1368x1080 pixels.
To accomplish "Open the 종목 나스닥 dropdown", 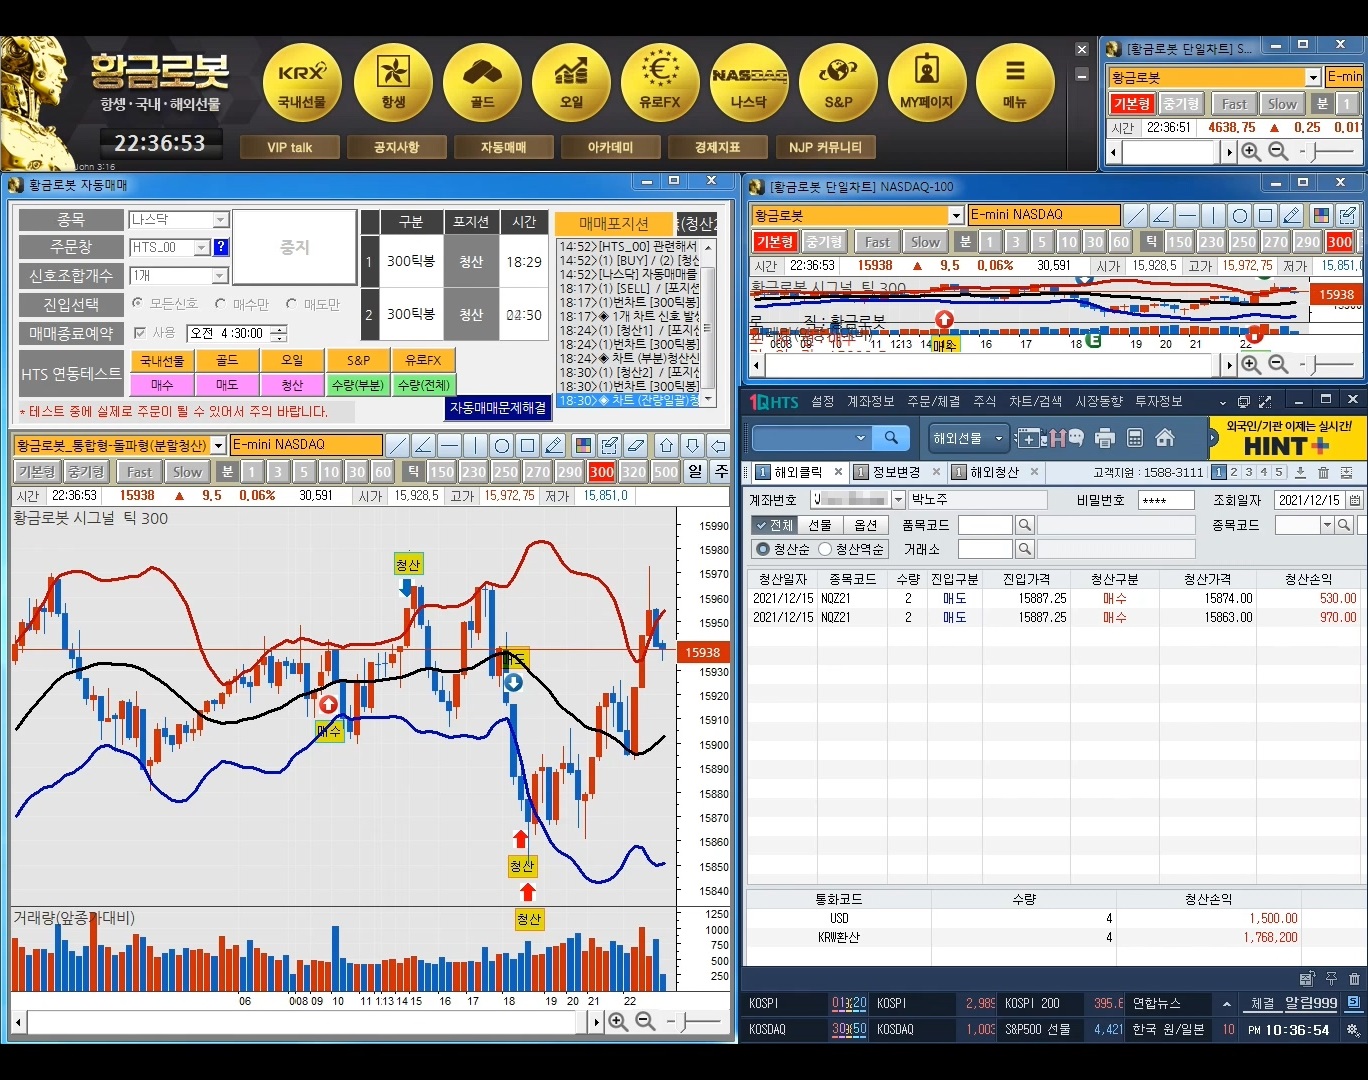I will point(179,219).
